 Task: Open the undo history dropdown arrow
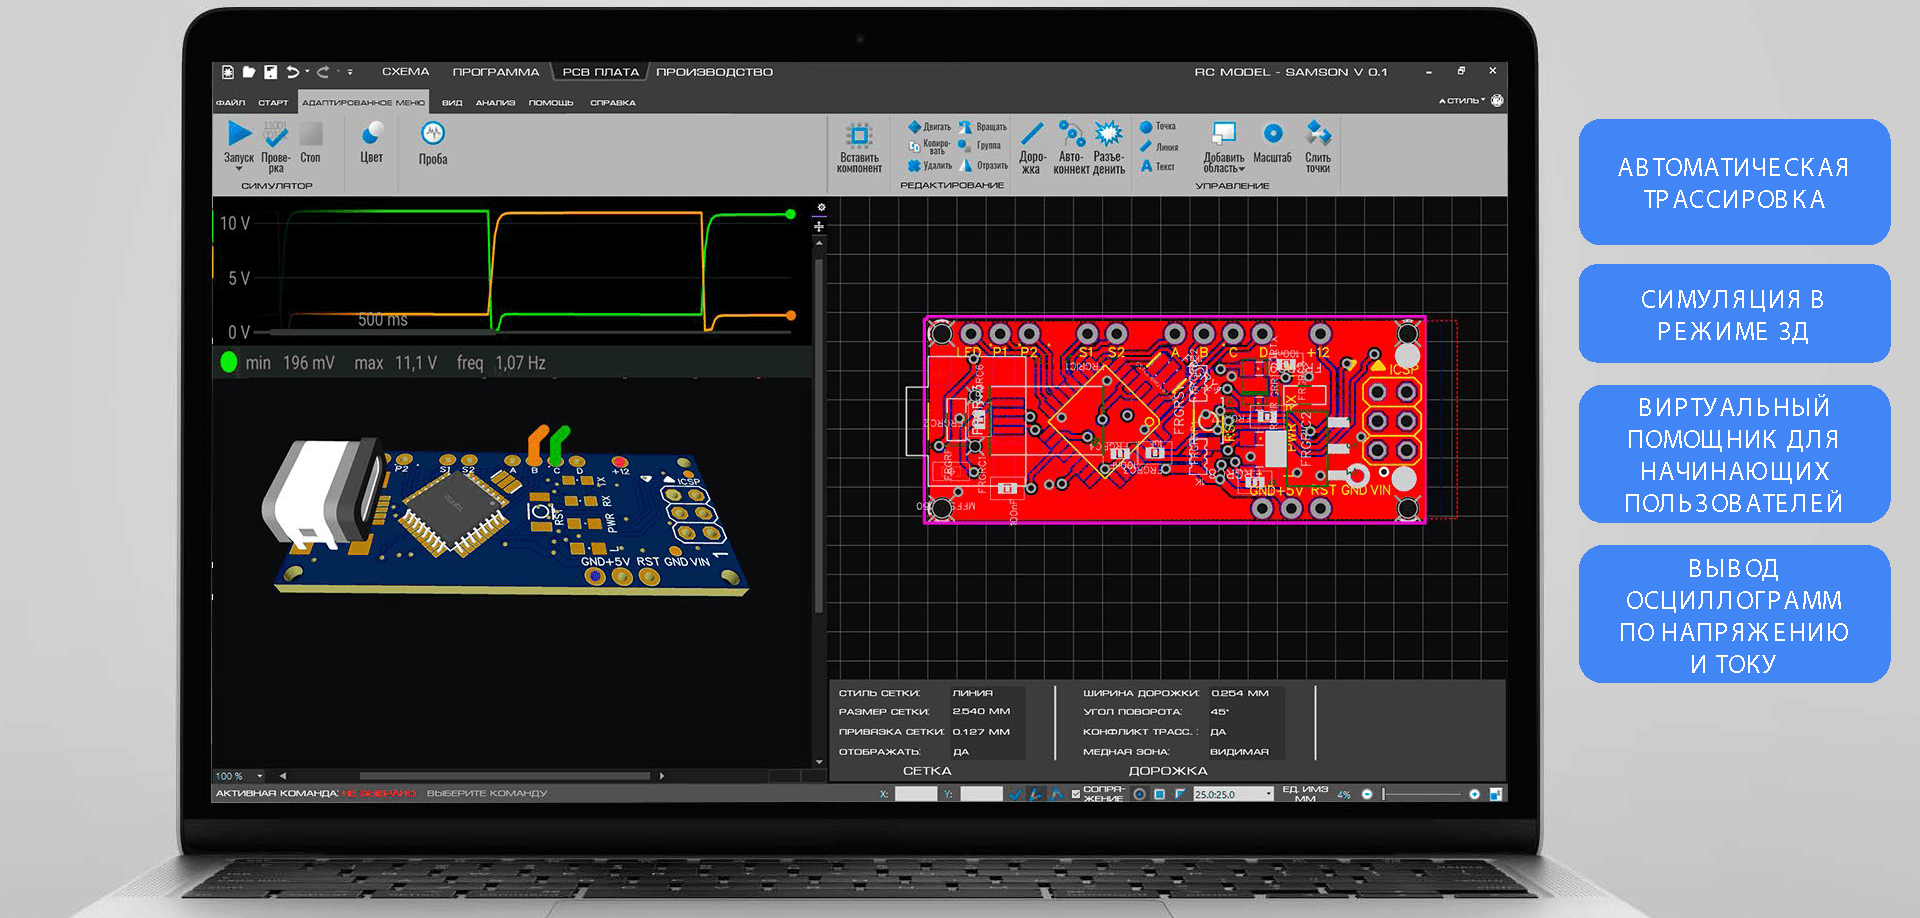click(x=307, y=72)
